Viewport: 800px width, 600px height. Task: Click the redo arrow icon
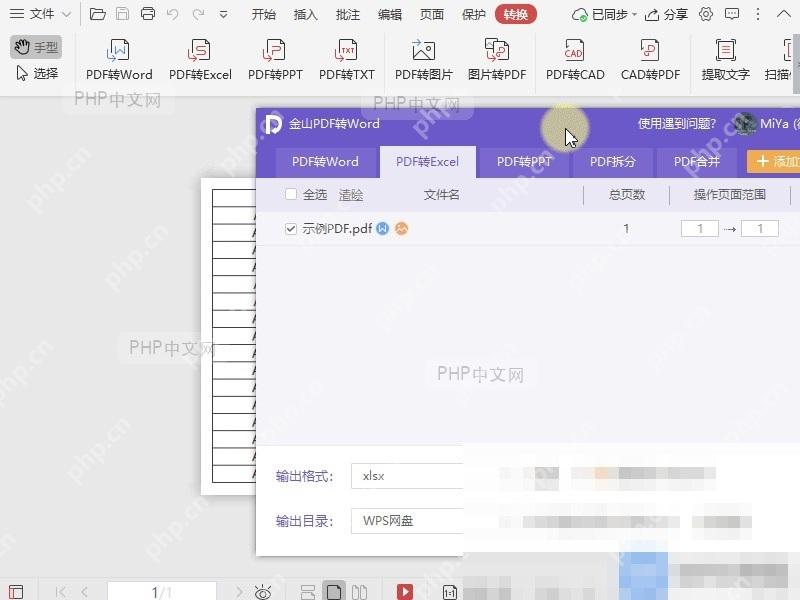tap(198, 14)
